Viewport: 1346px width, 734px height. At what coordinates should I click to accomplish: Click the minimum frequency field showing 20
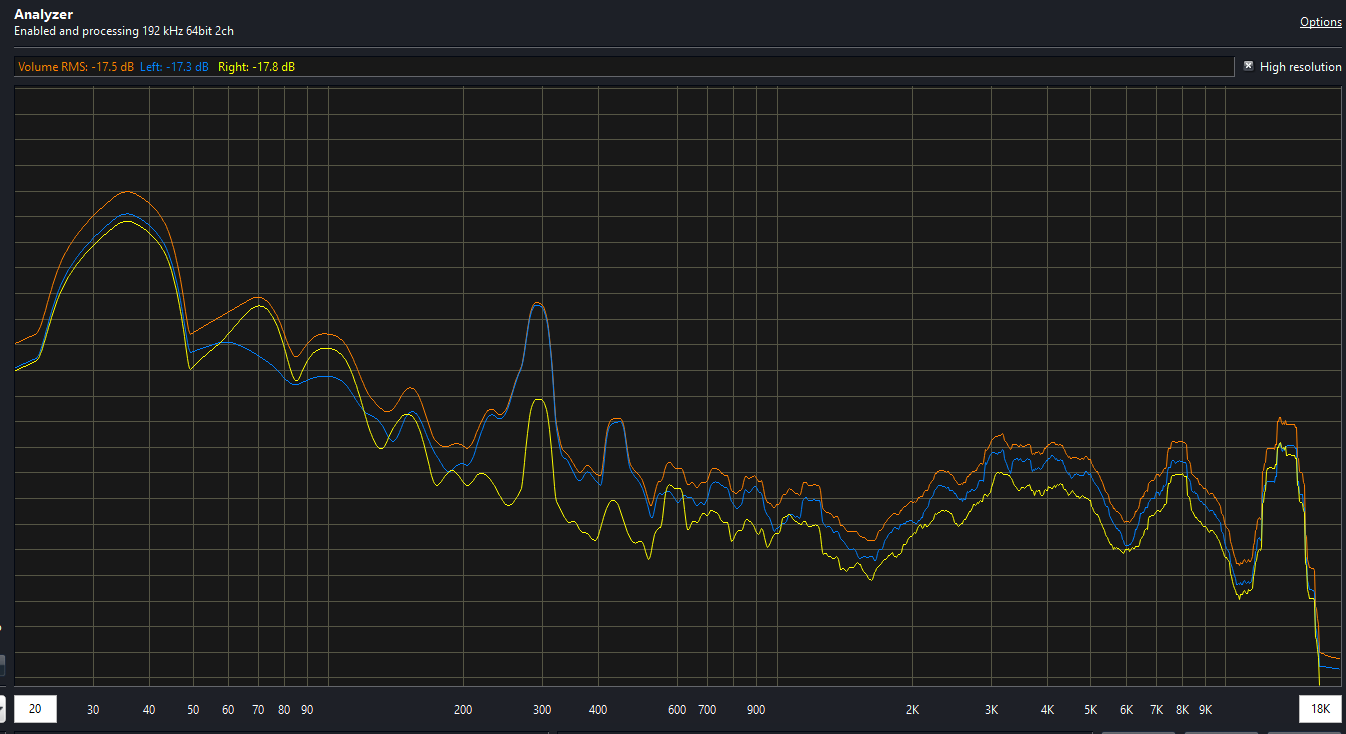(x=35, y=709)
